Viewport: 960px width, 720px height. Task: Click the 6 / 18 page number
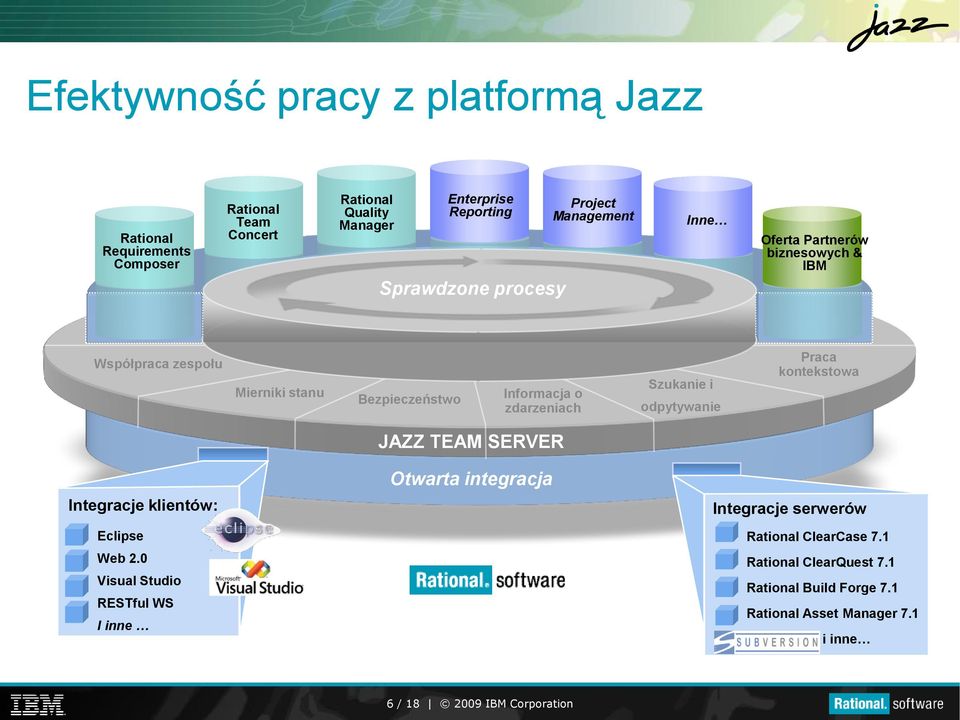click(403, 704)
